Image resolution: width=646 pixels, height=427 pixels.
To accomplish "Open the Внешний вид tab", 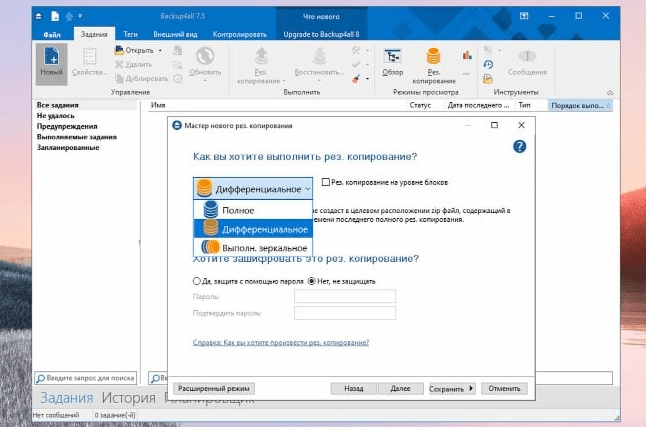I will (x=175, y=34).
